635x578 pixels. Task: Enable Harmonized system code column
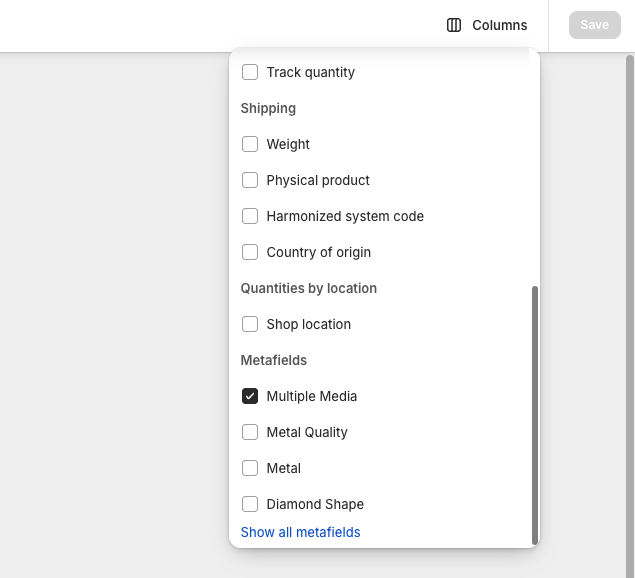point(250,216)
